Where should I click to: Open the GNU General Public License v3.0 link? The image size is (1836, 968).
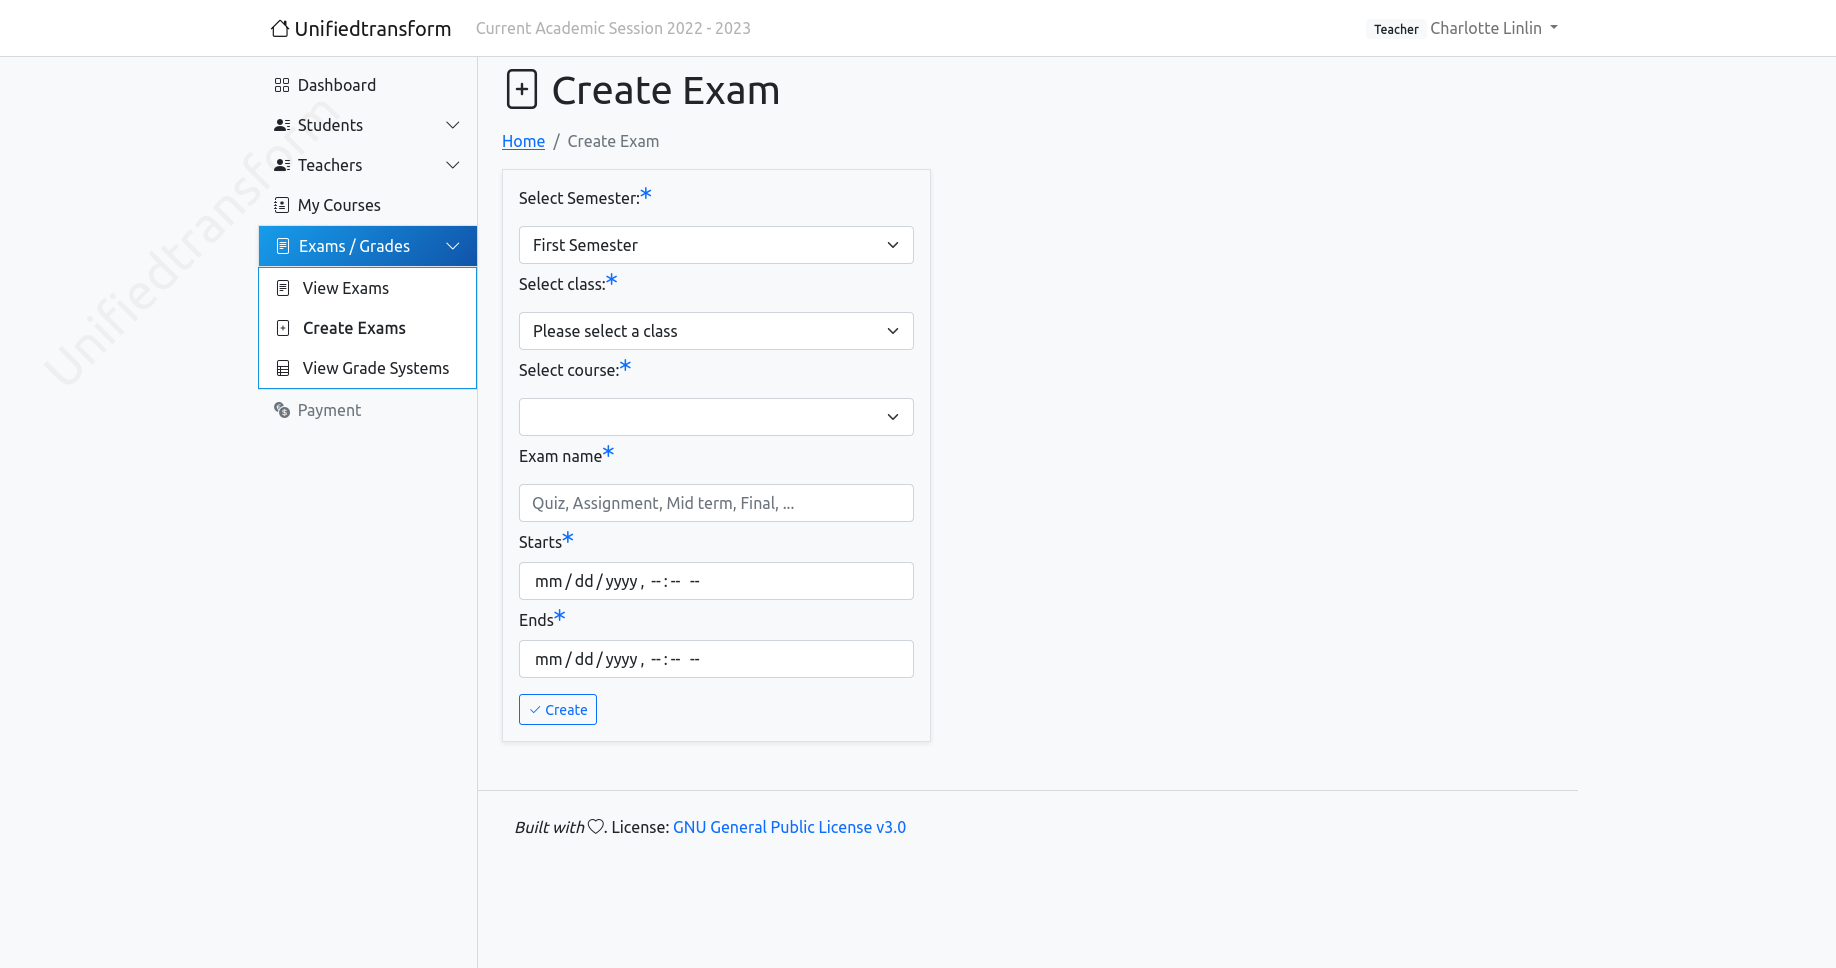point(789,827)
